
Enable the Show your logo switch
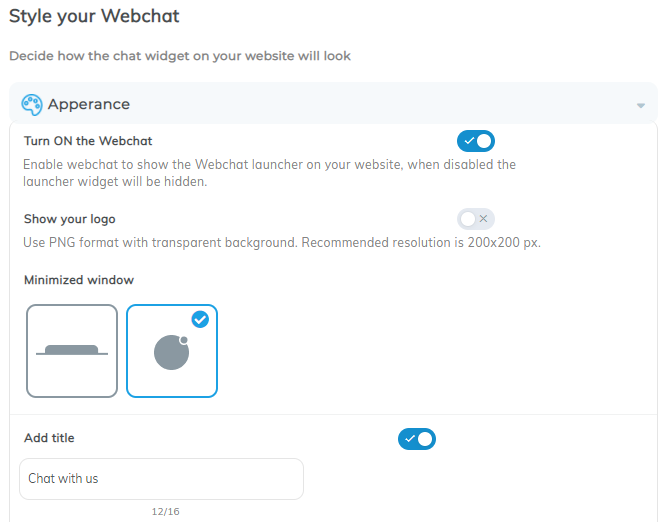[476, 219]
